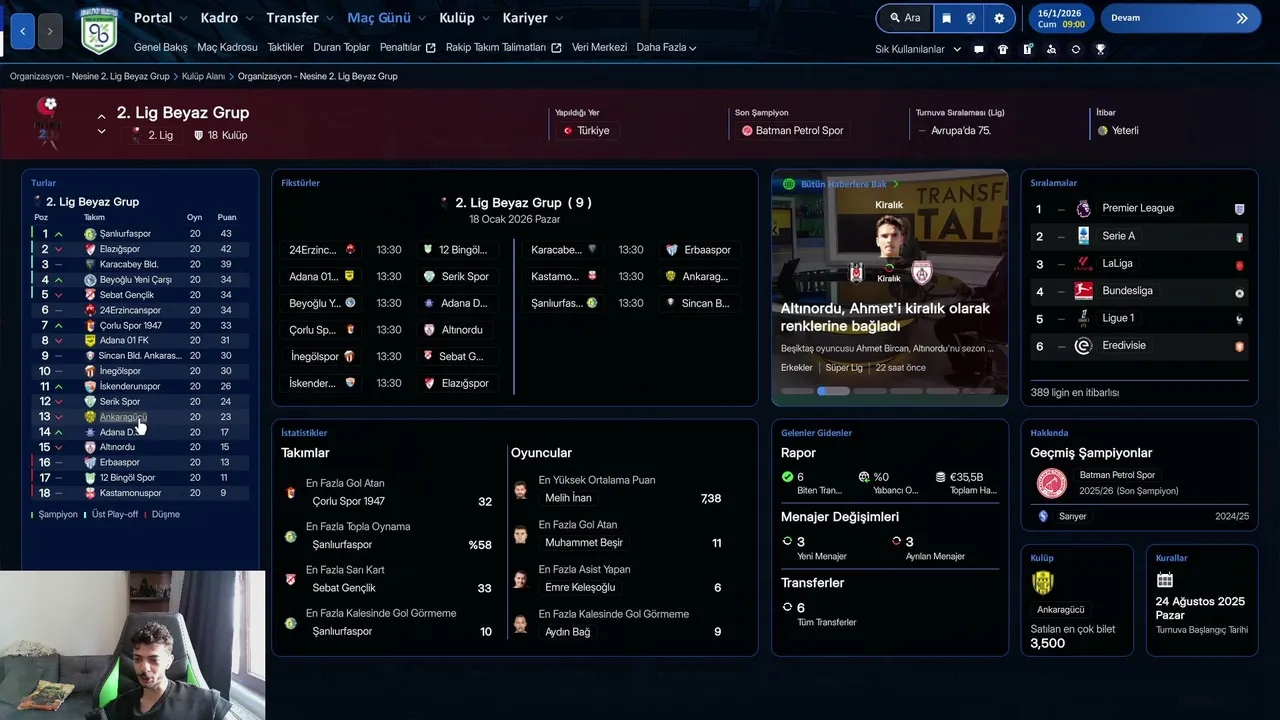Open the speech bubble shortcut icon

979,49
